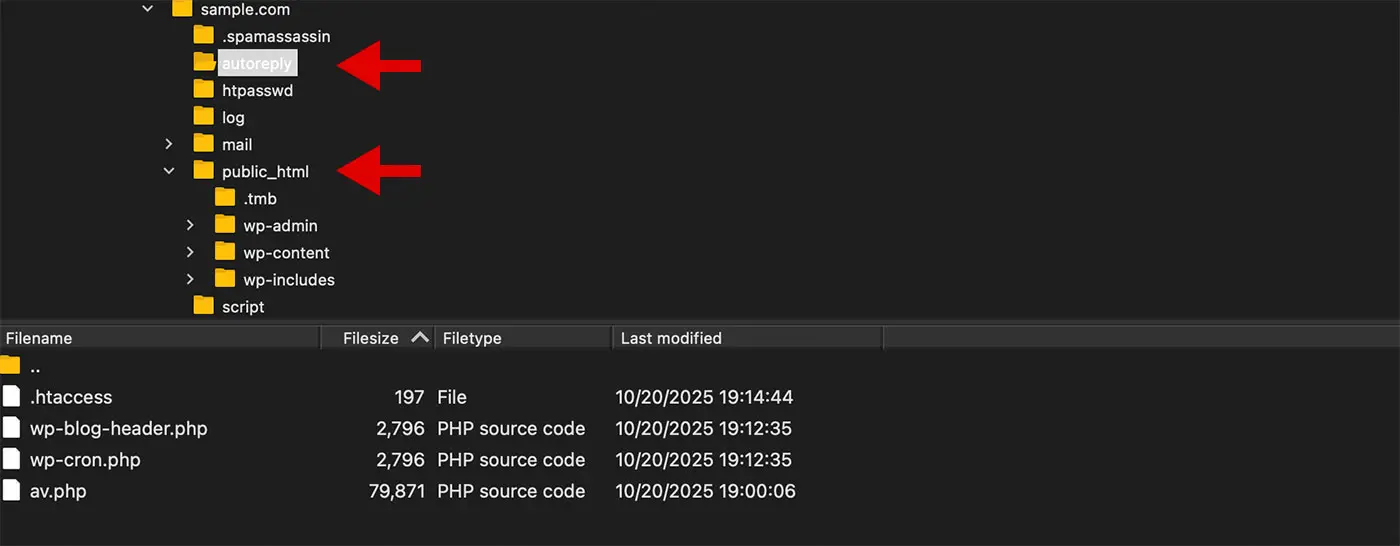The width and height of the screenshot is (1400, 546).
Task: Expand the wp-includes folder chevron
Action: coord(190,279)
